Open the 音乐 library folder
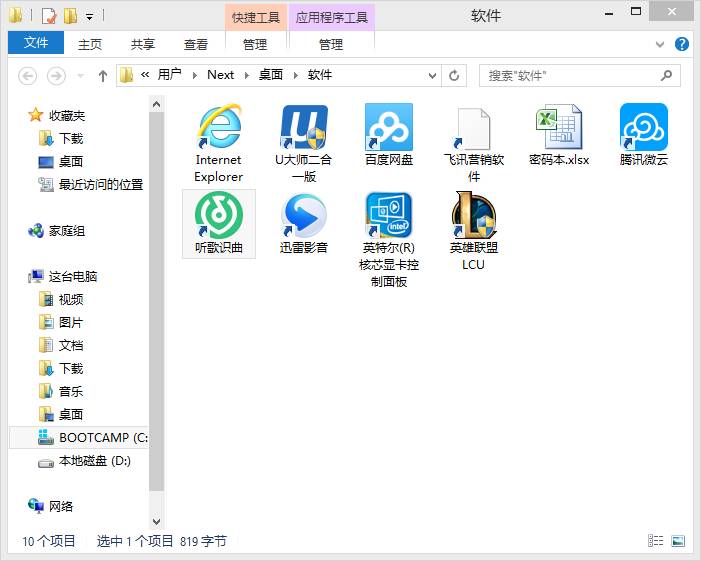 click(x=61, y=391)
